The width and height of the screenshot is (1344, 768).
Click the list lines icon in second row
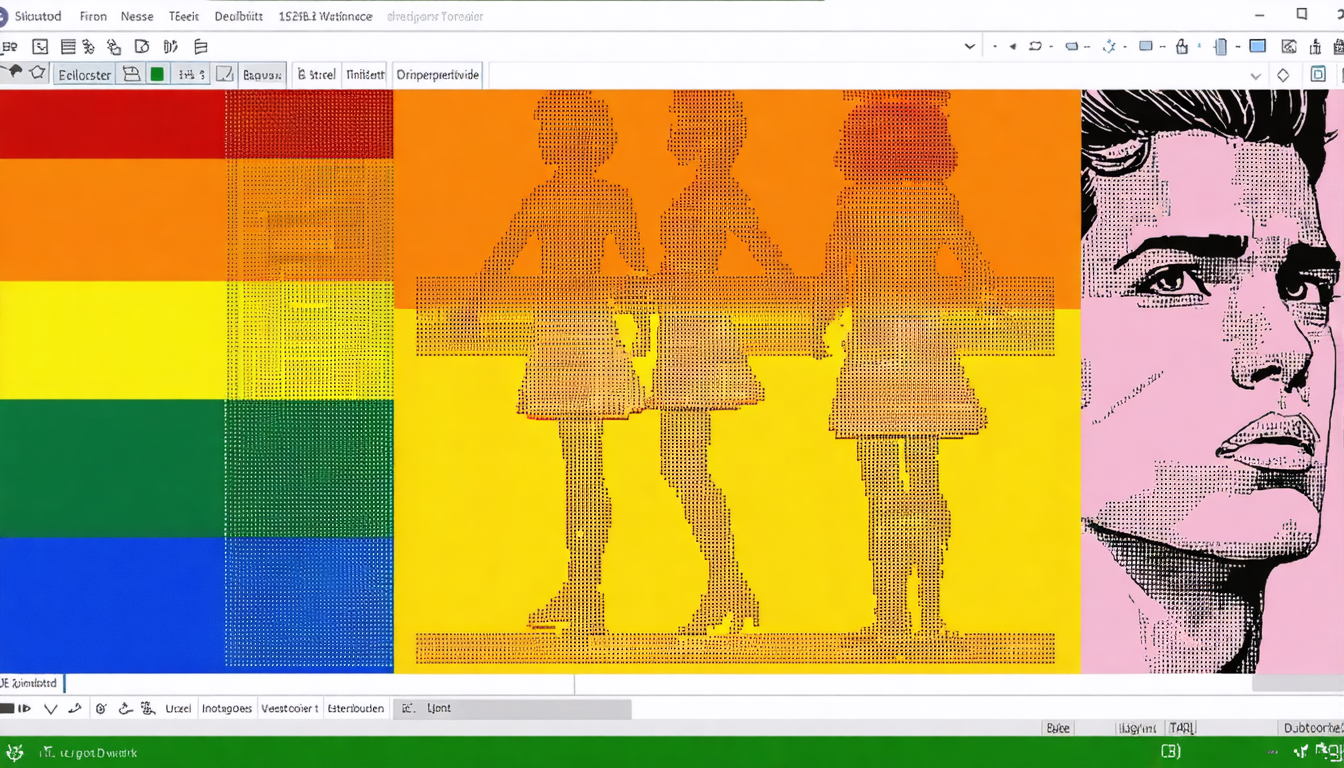(x=68, y=46)
